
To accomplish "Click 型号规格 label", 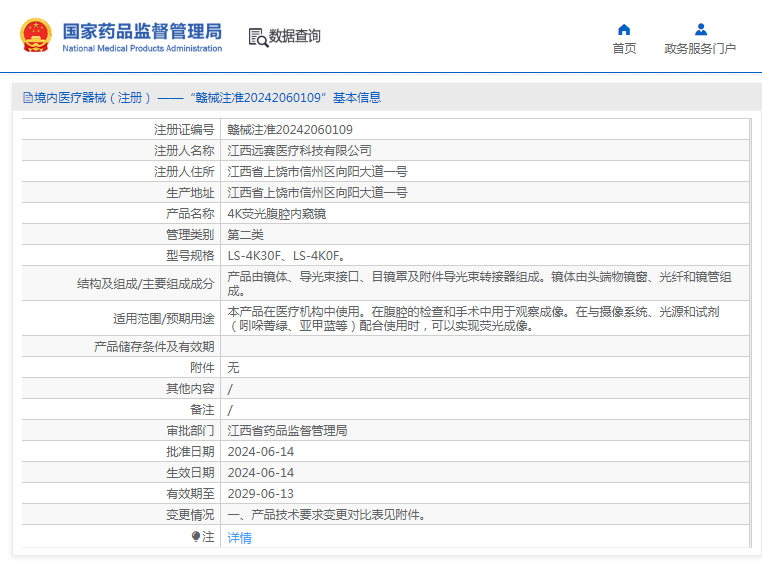I will click(x=190, y=256).
